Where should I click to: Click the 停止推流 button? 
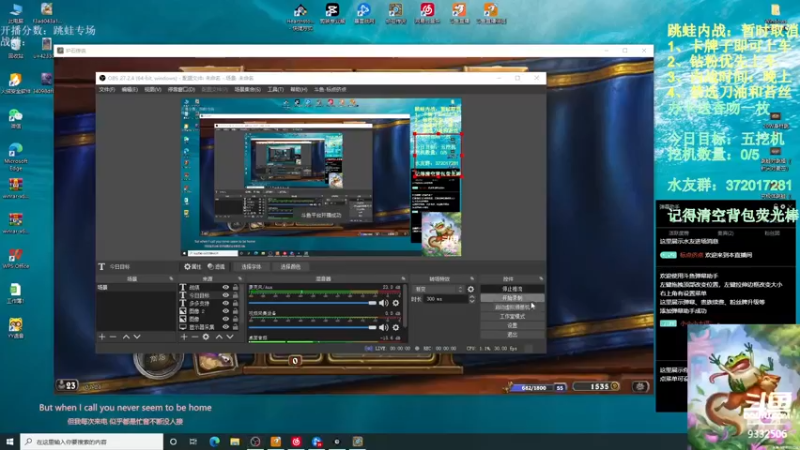(512, 289)
